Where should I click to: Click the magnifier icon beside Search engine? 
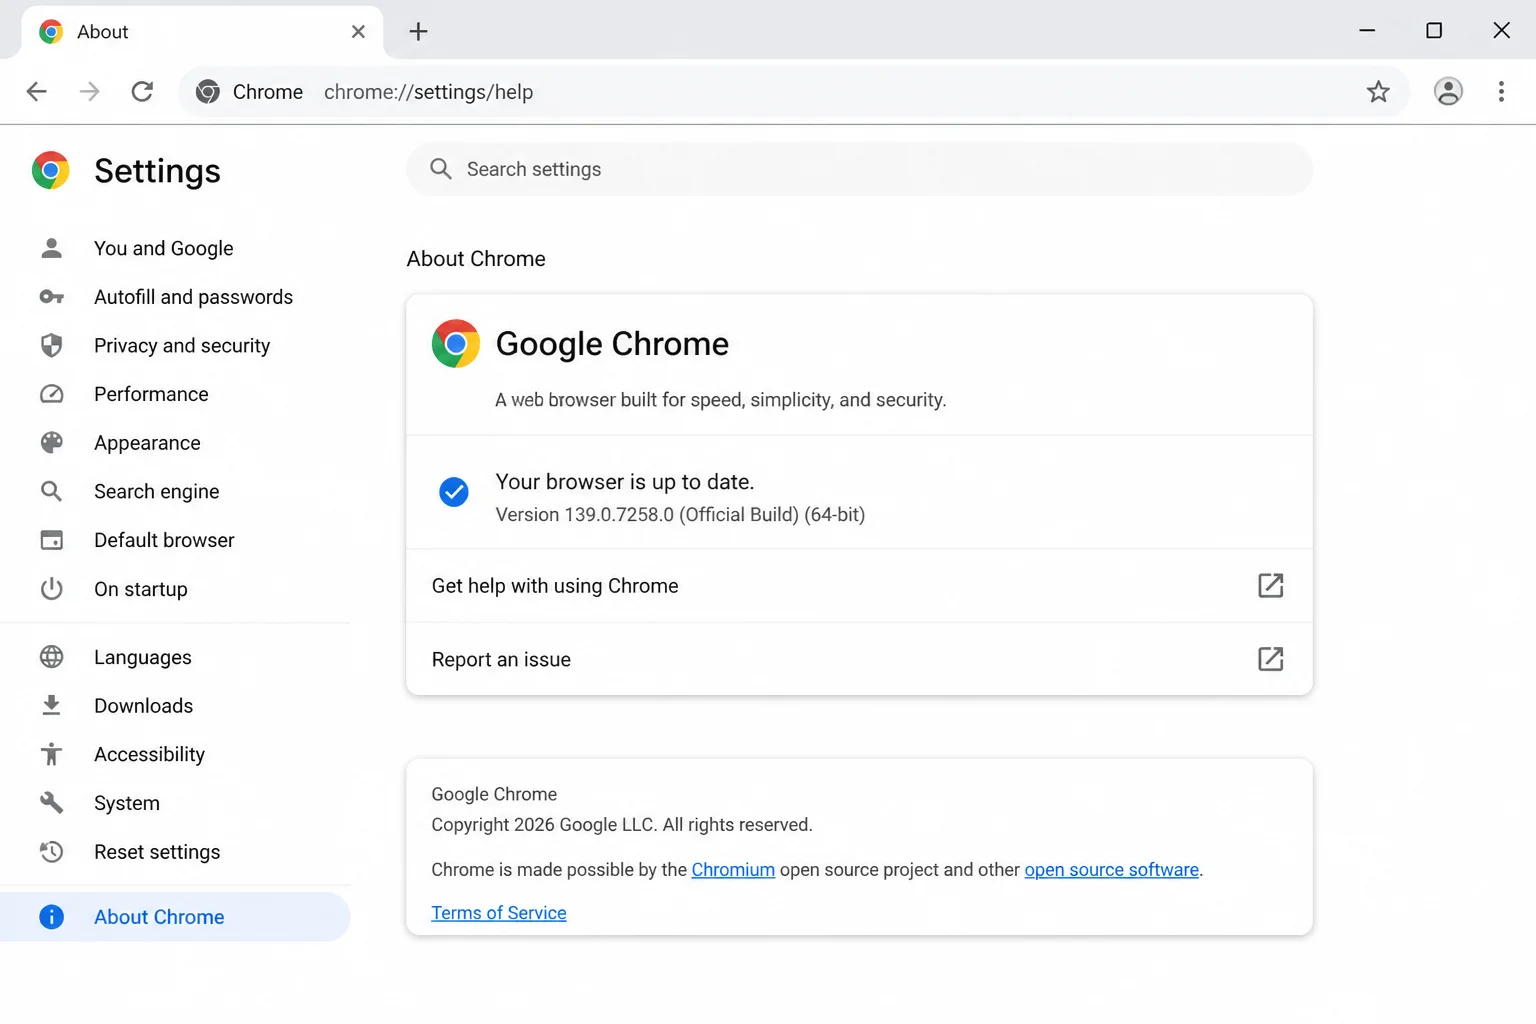51,491
